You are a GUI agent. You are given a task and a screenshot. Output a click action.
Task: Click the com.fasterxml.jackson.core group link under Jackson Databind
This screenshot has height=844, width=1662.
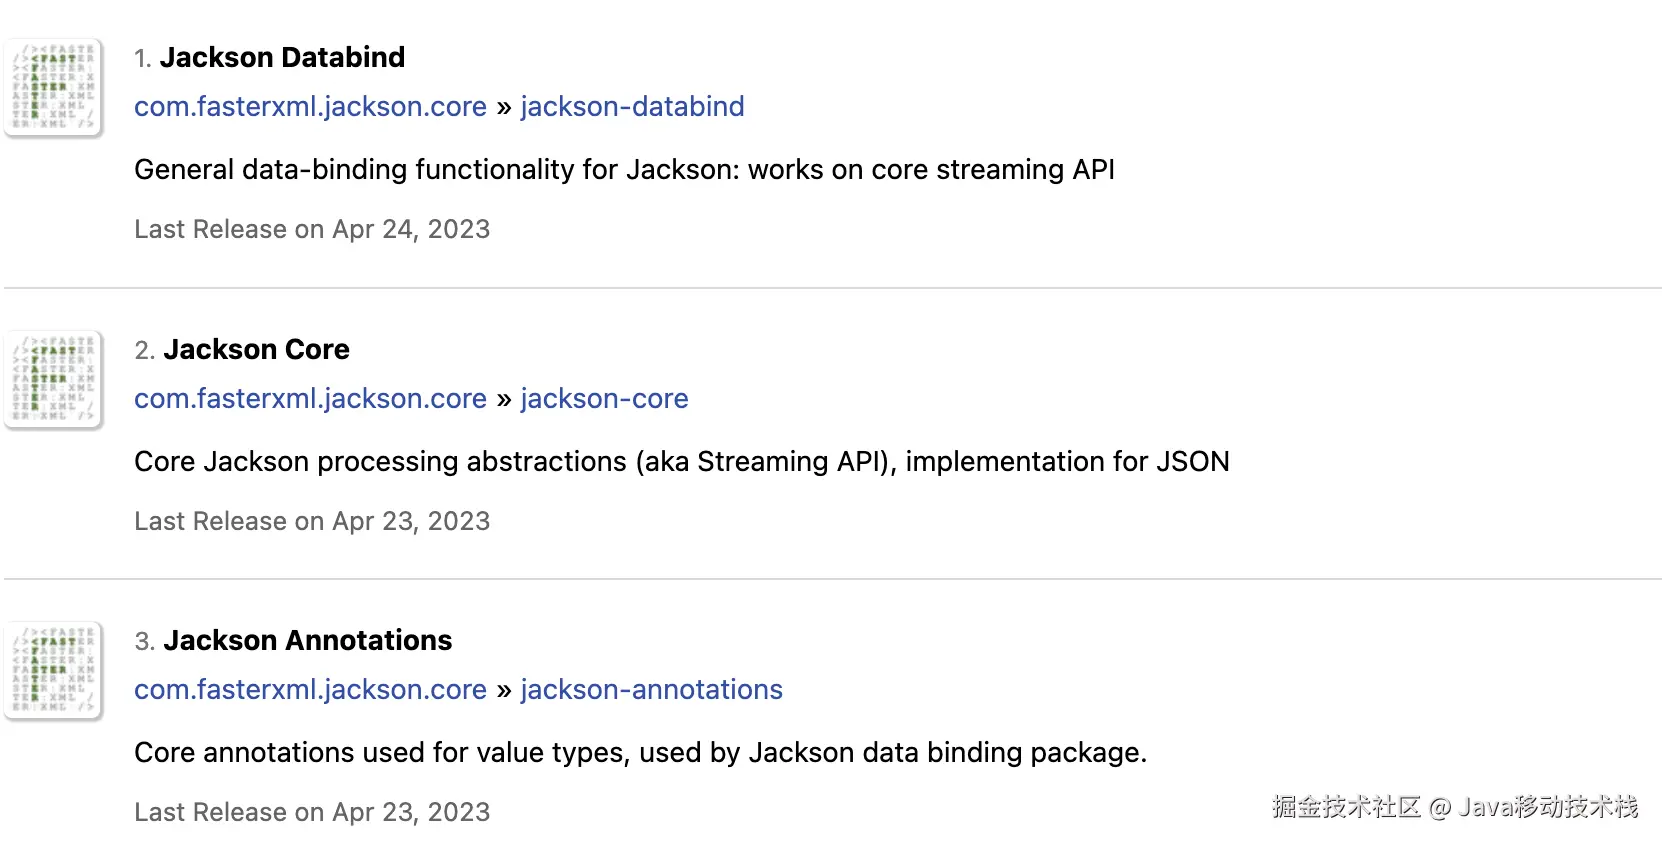point(310,107)
